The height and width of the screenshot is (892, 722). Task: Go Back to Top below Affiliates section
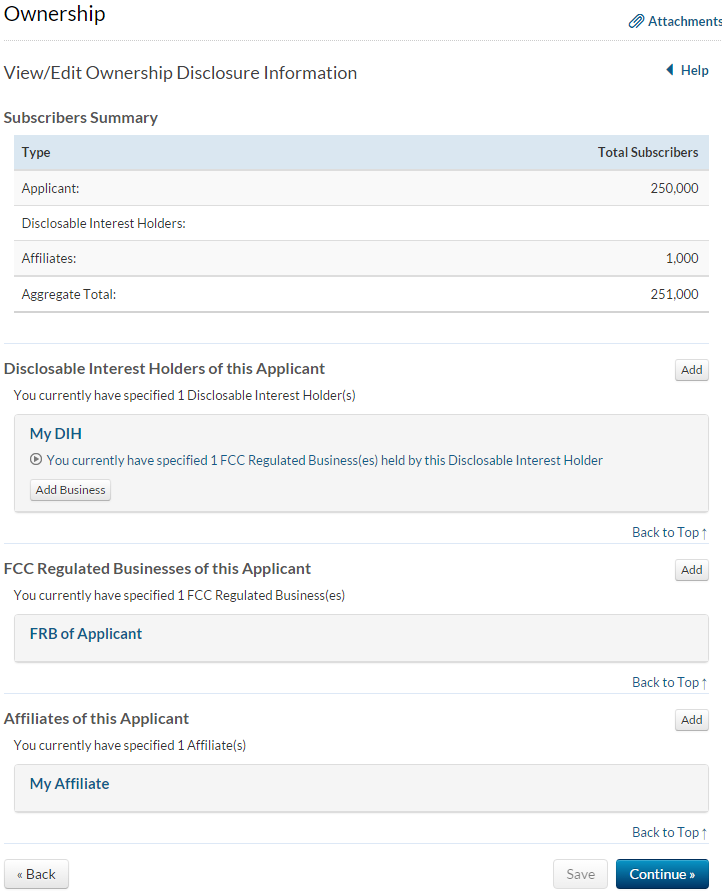pos(669,832)
